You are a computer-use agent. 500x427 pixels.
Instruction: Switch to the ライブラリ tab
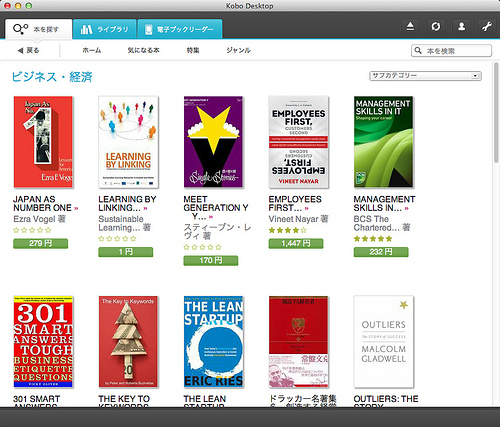pos(105,29)
